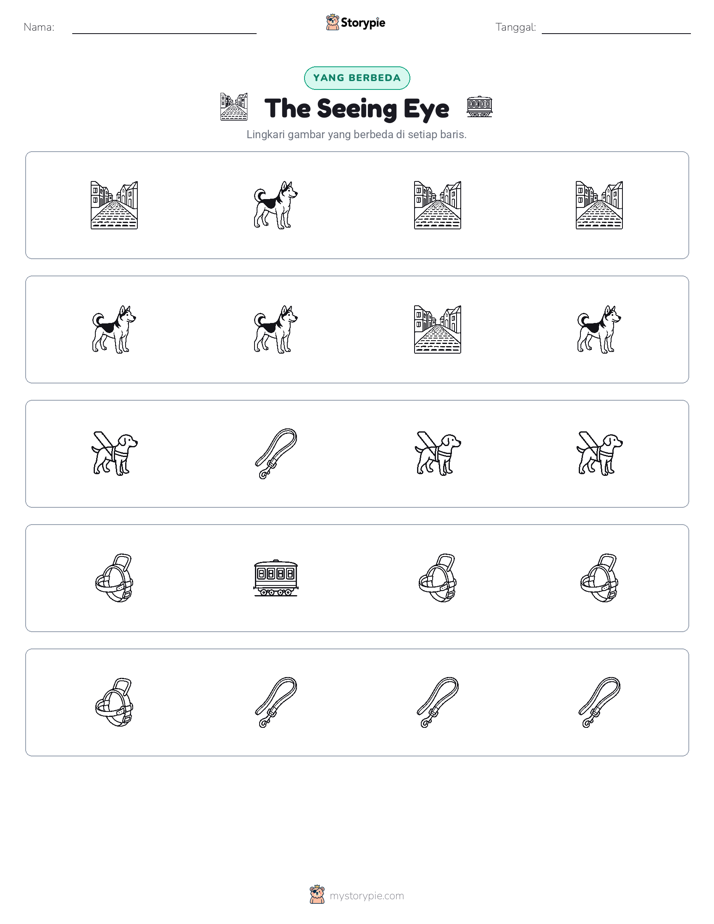Choose the train car in row four
Image resolution: width=714 pixels, height=924 pixels.
pyautogui.click(x=276, y=578)
